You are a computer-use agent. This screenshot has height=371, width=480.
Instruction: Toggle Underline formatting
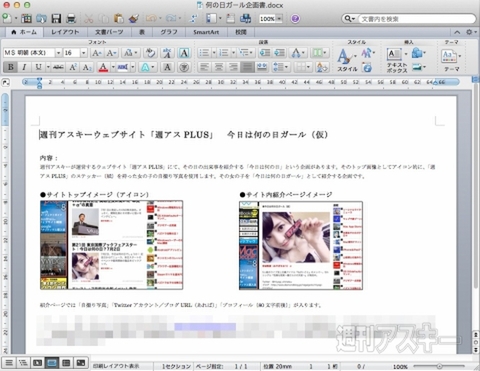pyautogui.click(x=38, y=67)
